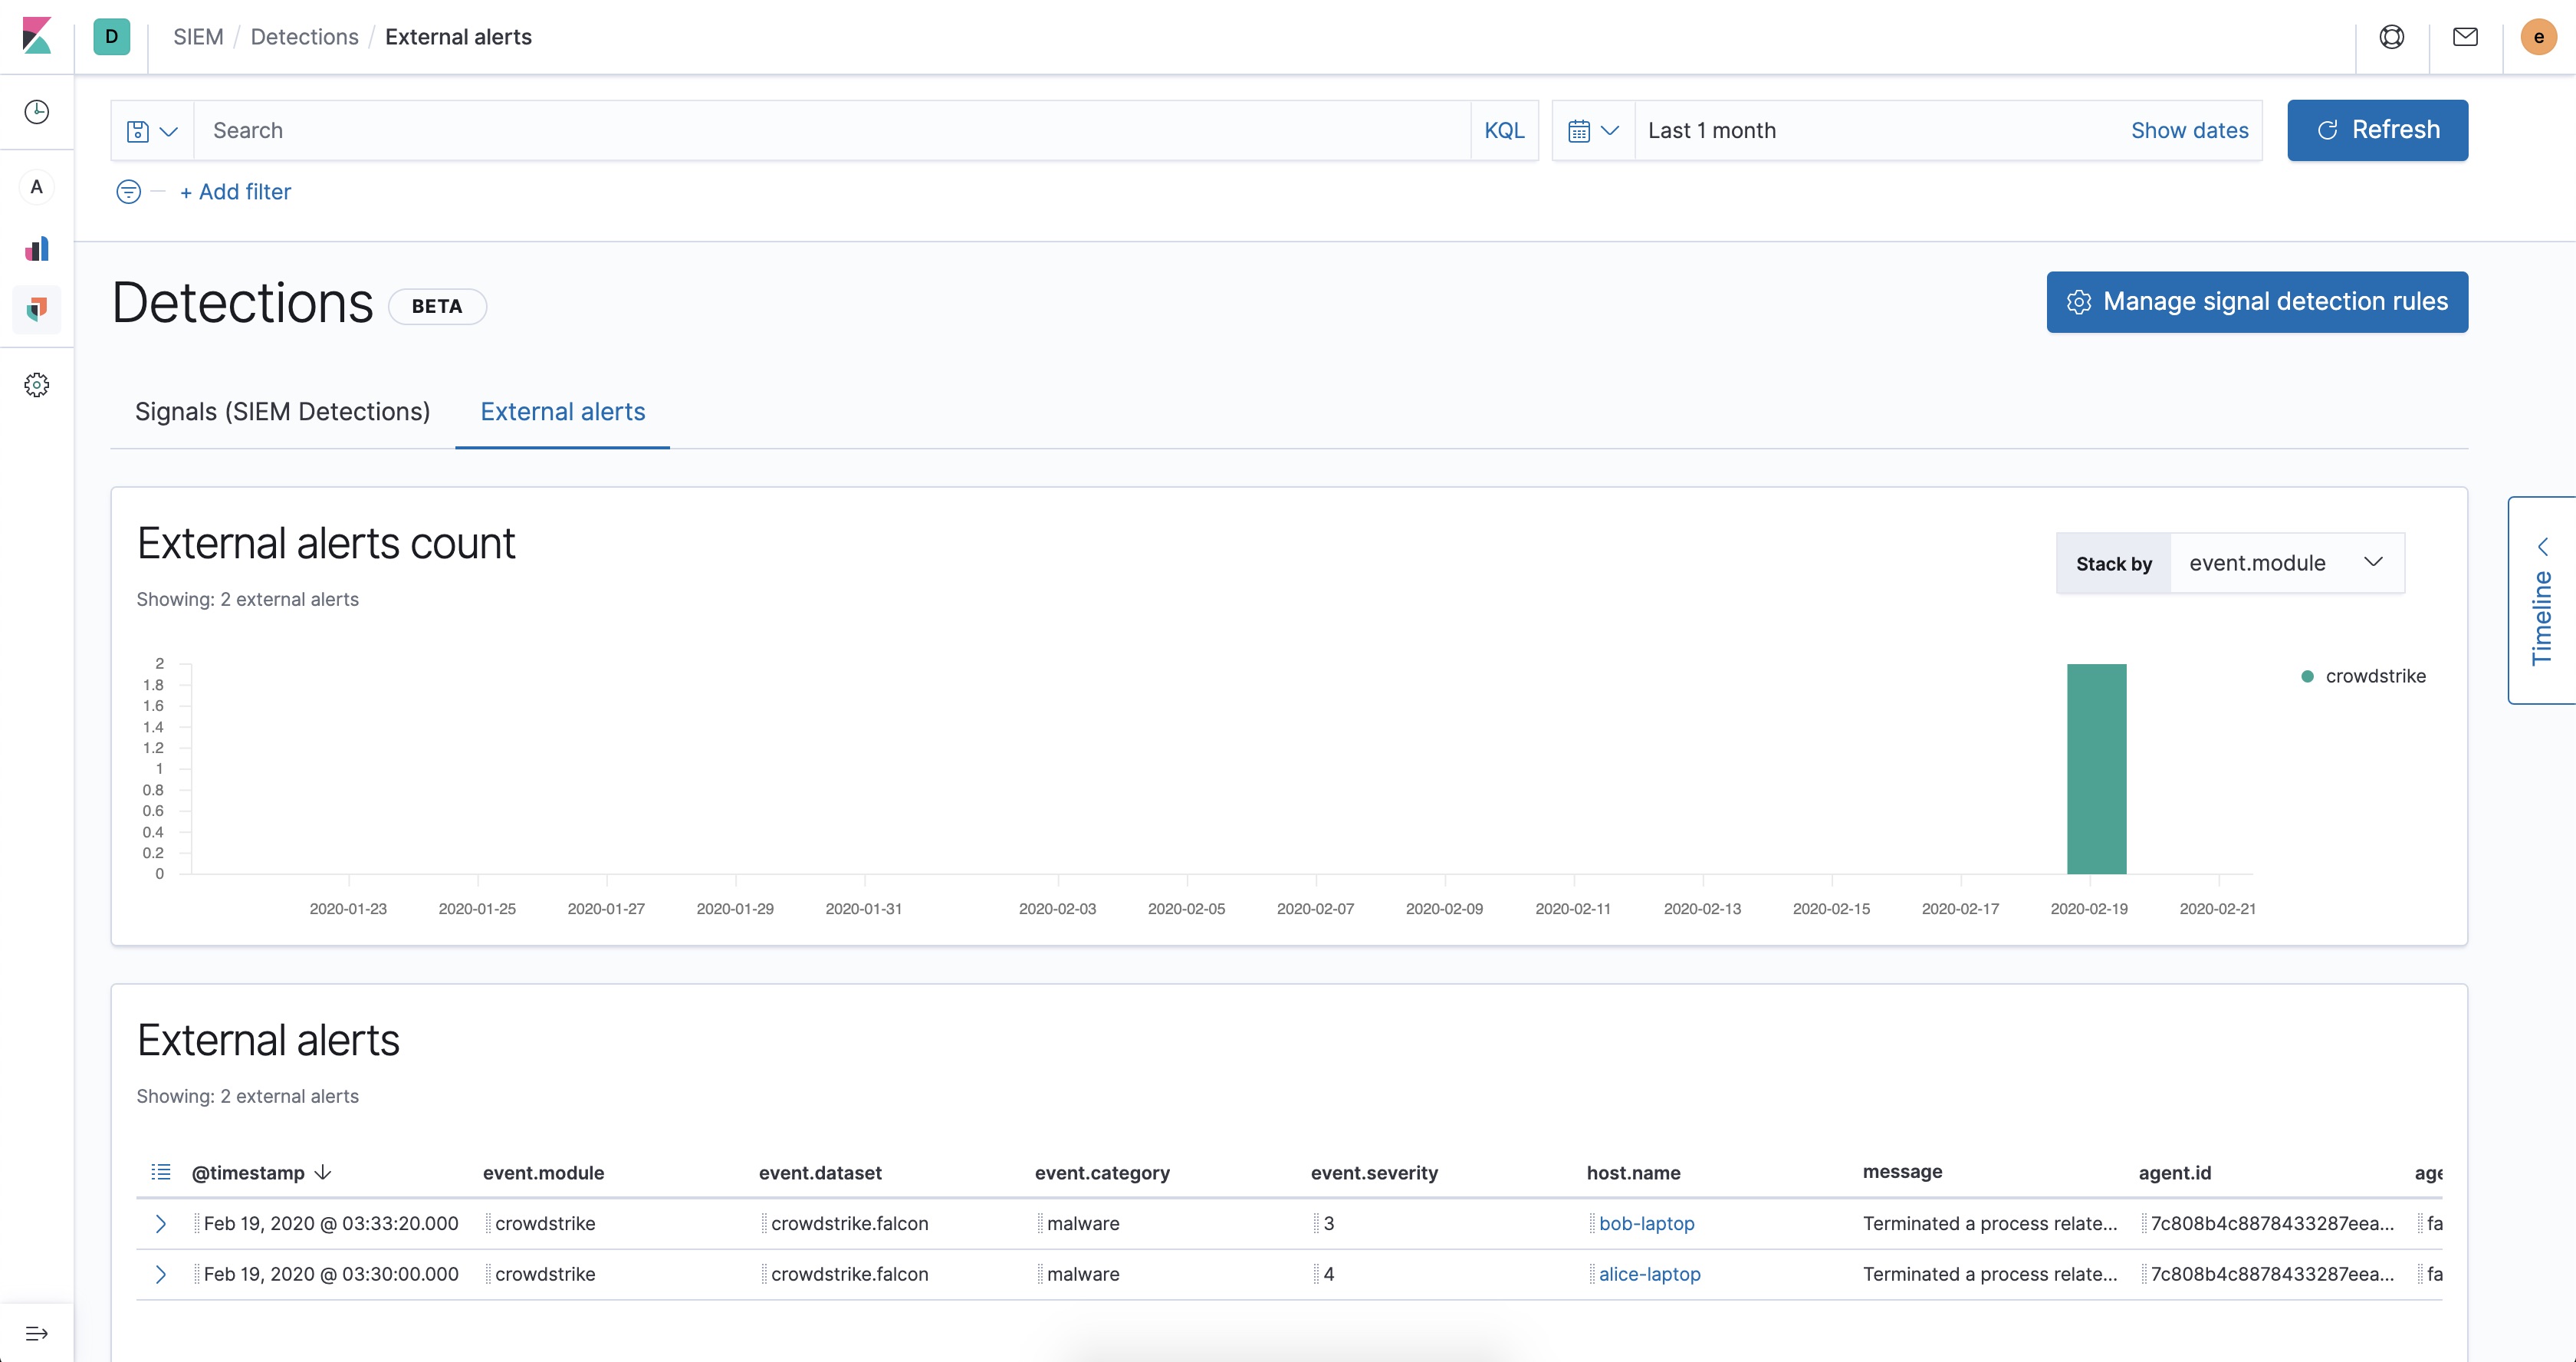Click the crowdstrike legend color dot
This screenshot has width=2576, height=1362.
tap(2308, 676)
